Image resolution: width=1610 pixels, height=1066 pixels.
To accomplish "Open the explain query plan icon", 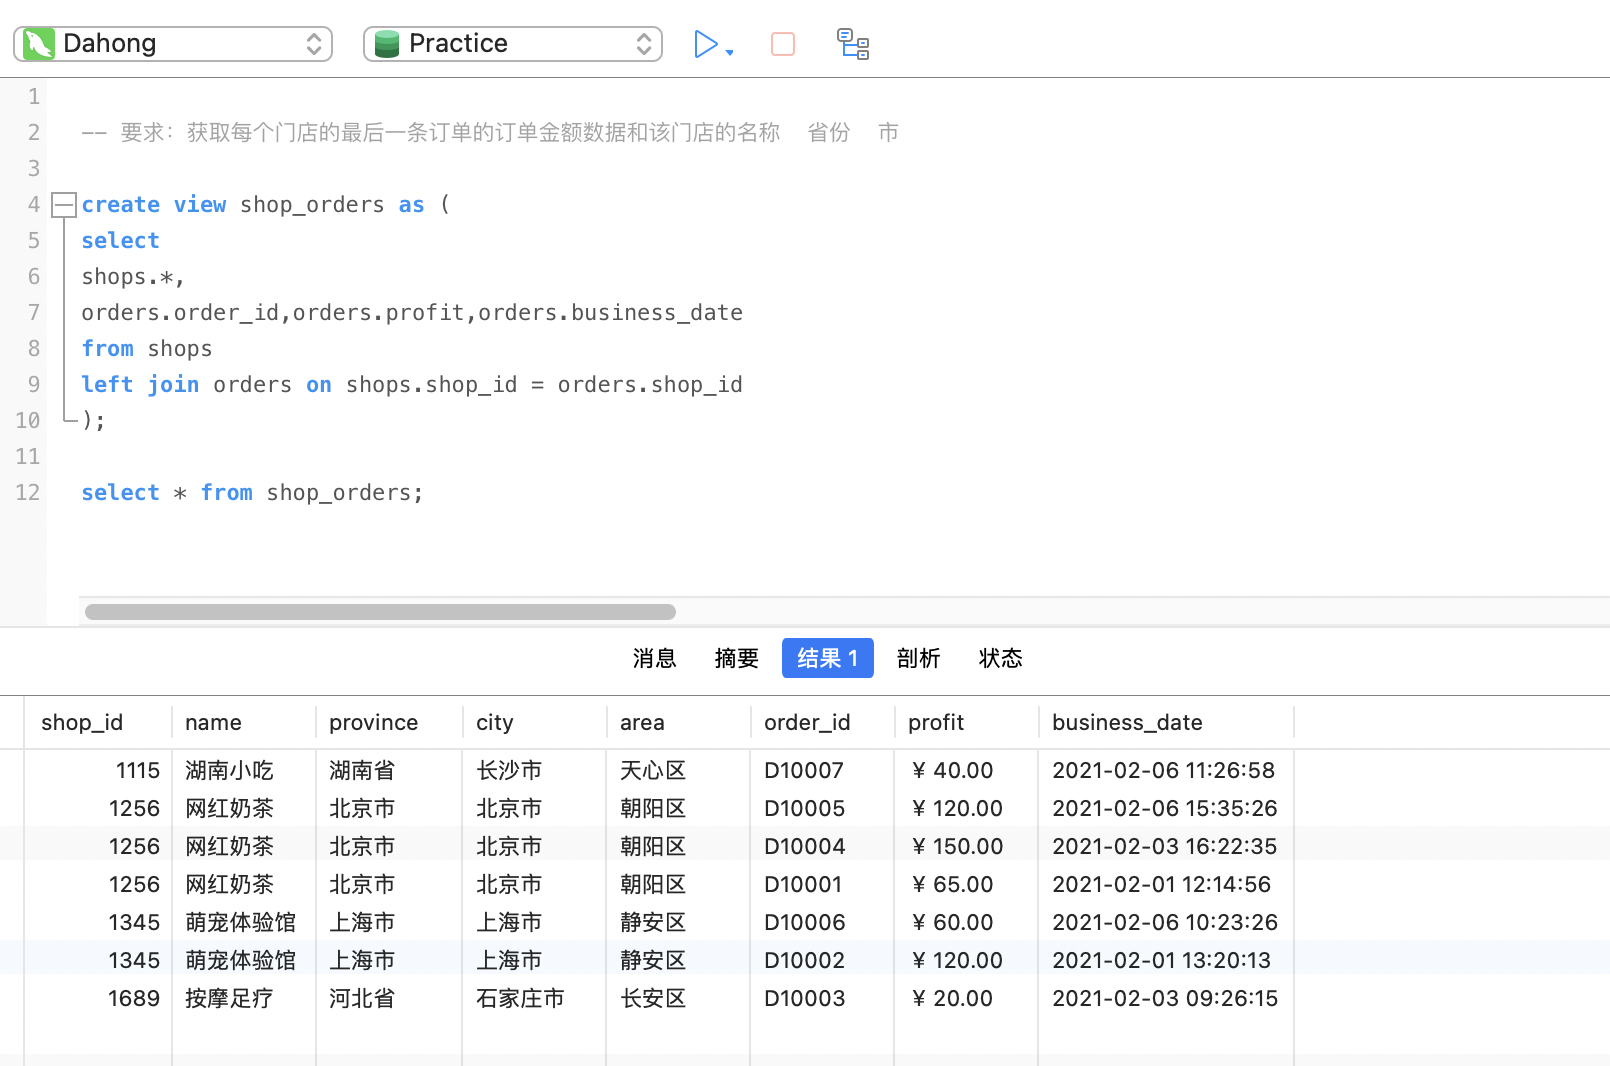I will 852,44.
